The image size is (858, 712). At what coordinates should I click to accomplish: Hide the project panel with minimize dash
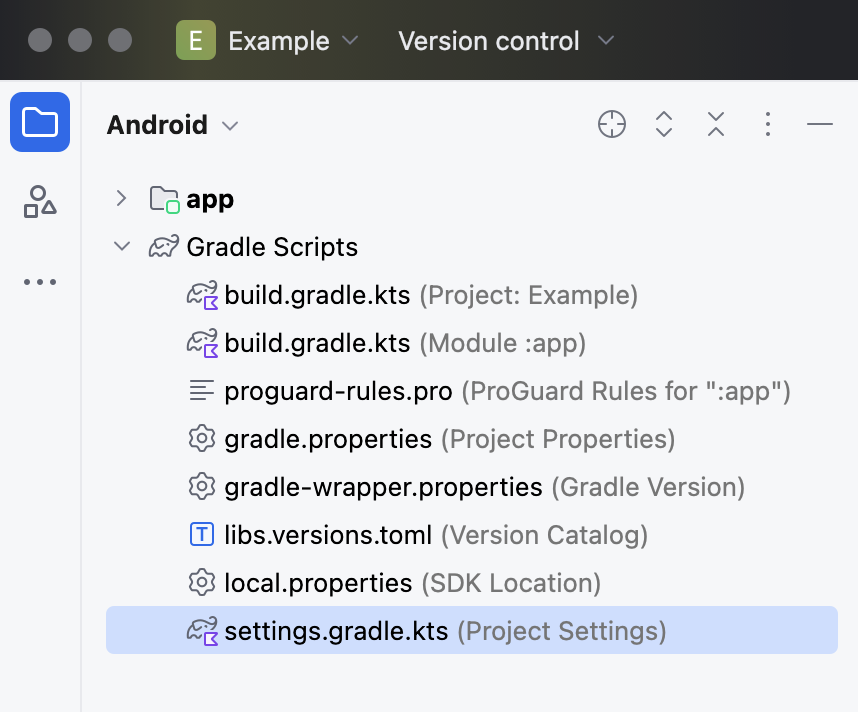[x=820, y=124]
